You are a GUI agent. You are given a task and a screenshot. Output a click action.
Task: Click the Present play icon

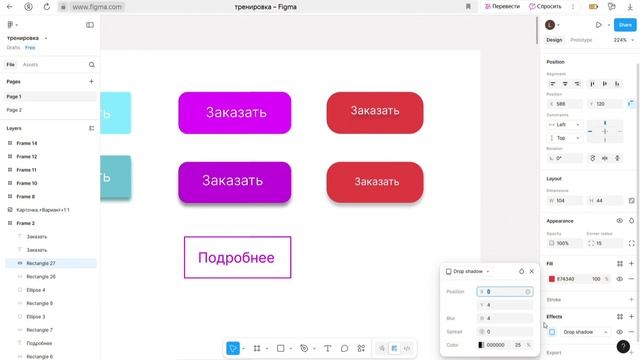(x=598, y=25)
